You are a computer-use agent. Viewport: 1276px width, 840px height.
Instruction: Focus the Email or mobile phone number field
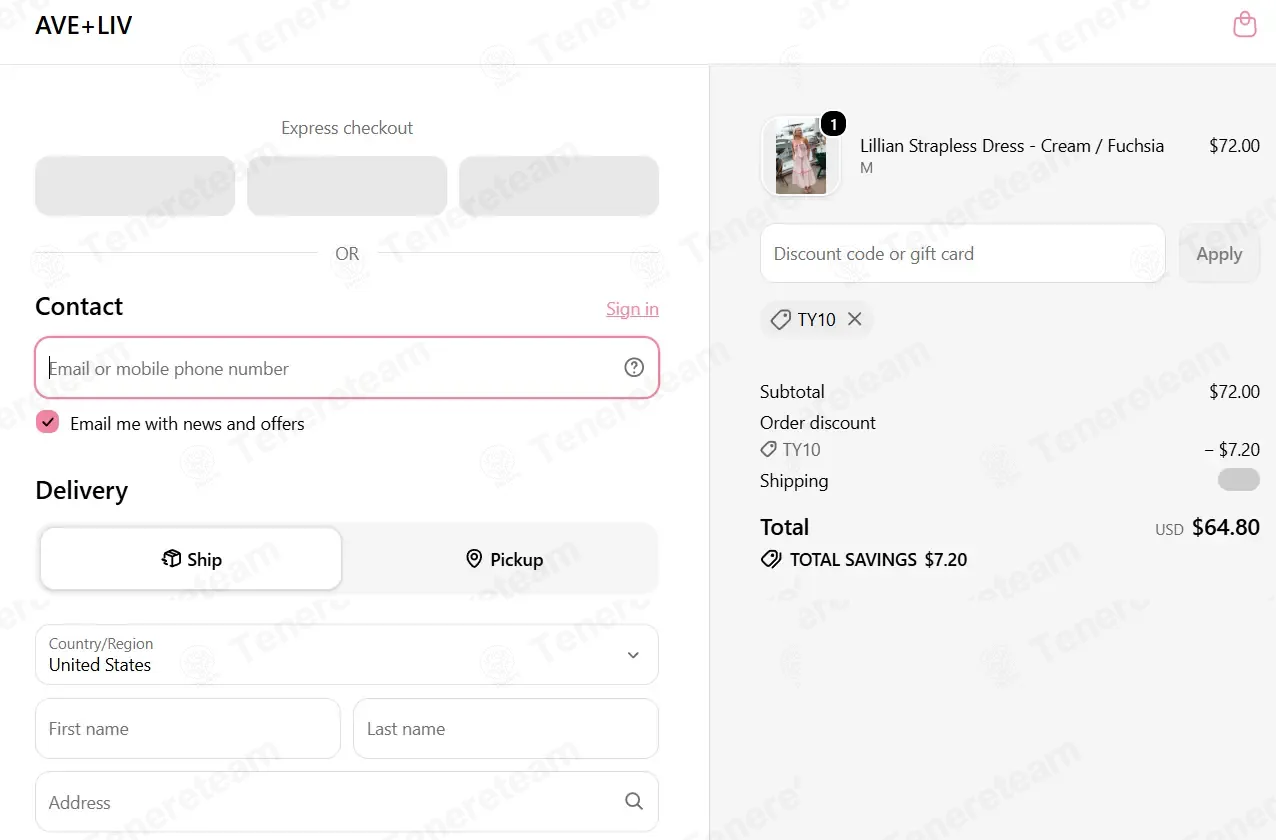[x=346, y=368]
